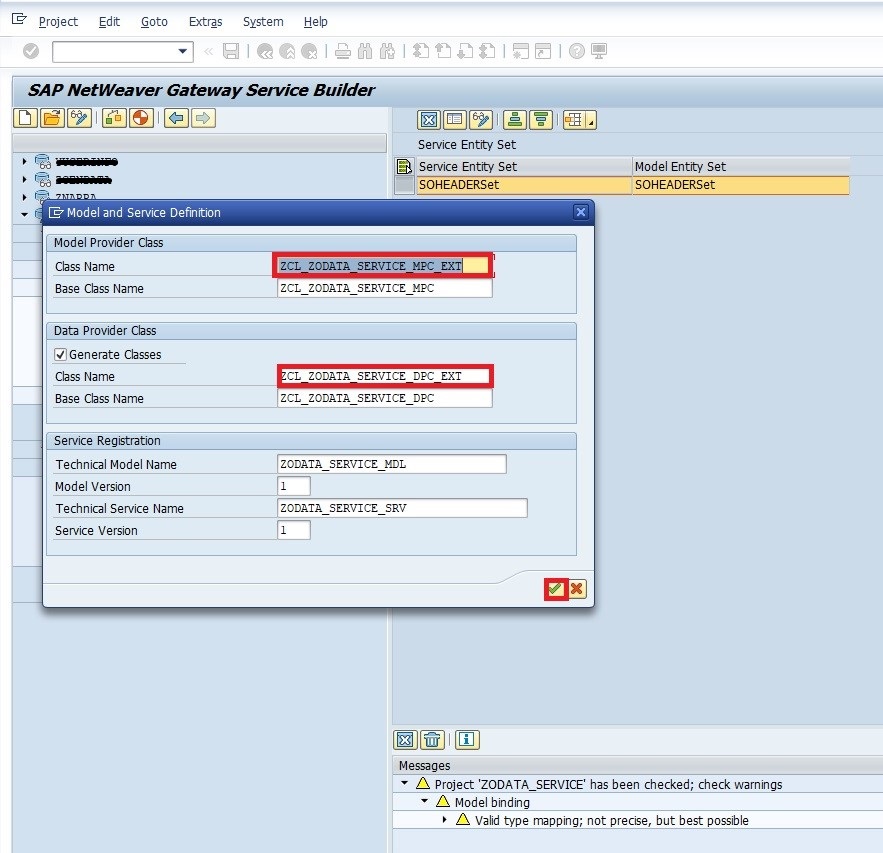
Task: Toggle Display/Change icon in the project tree toolbar
Action: [79, 118]
